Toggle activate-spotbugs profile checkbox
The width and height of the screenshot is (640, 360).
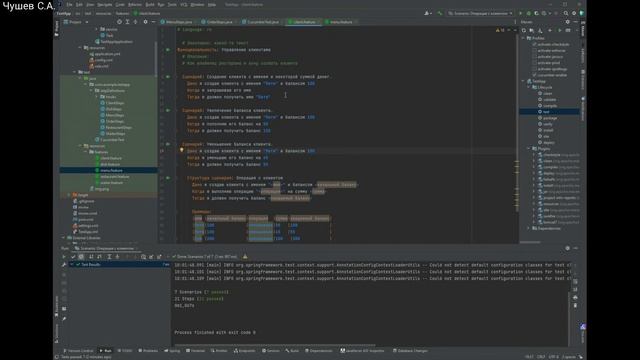pos(534,69)
